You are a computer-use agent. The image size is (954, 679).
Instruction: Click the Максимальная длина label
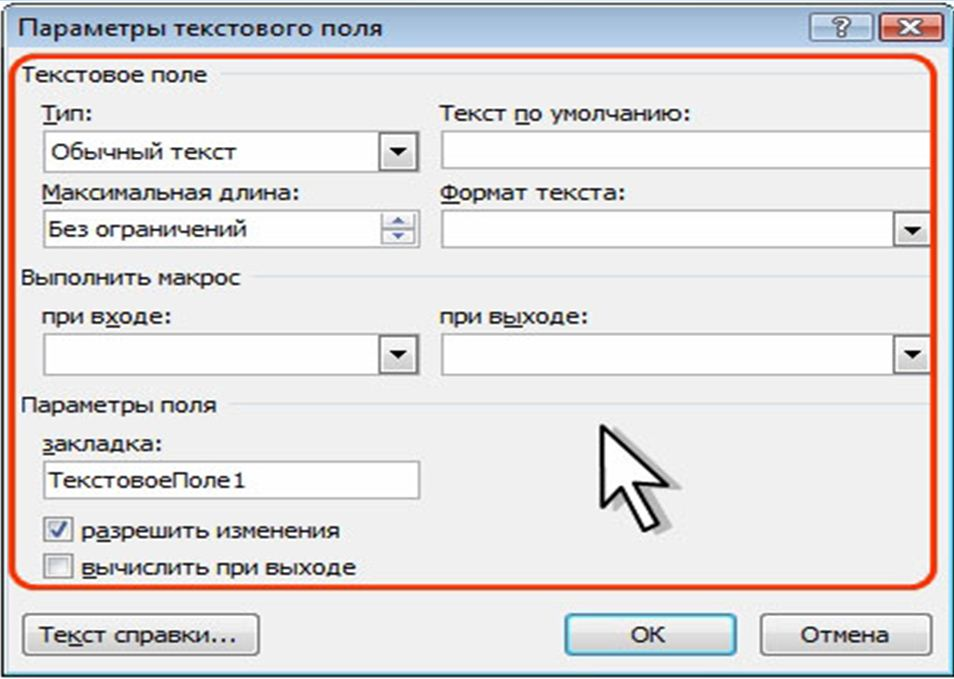click(171, 193)
